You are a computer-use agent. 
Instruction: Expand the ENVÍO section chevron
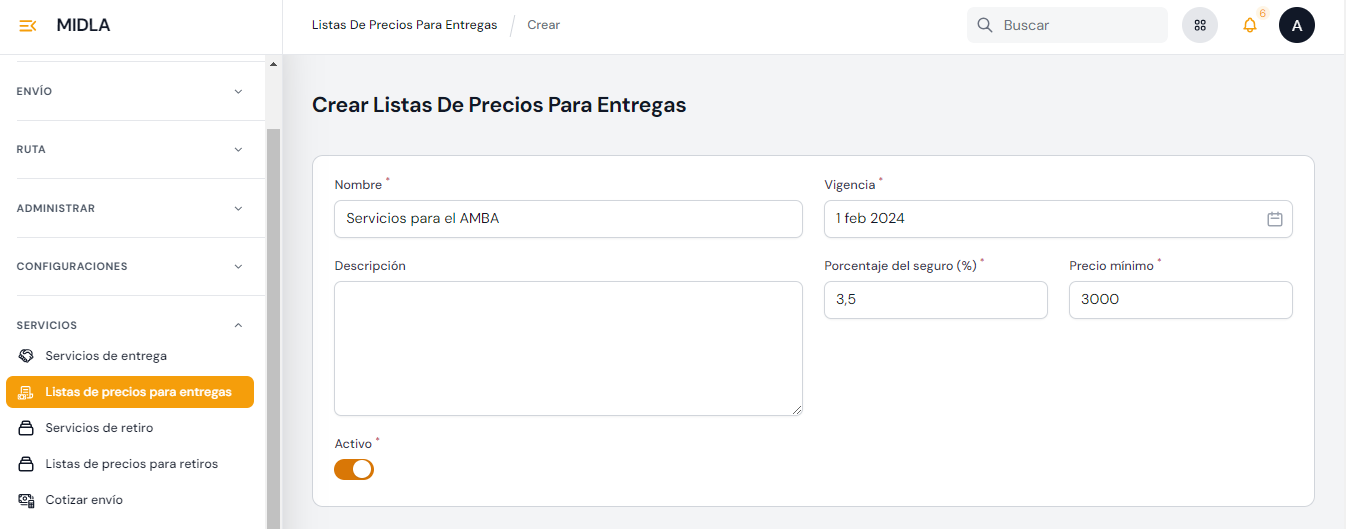tap(238, 91)
